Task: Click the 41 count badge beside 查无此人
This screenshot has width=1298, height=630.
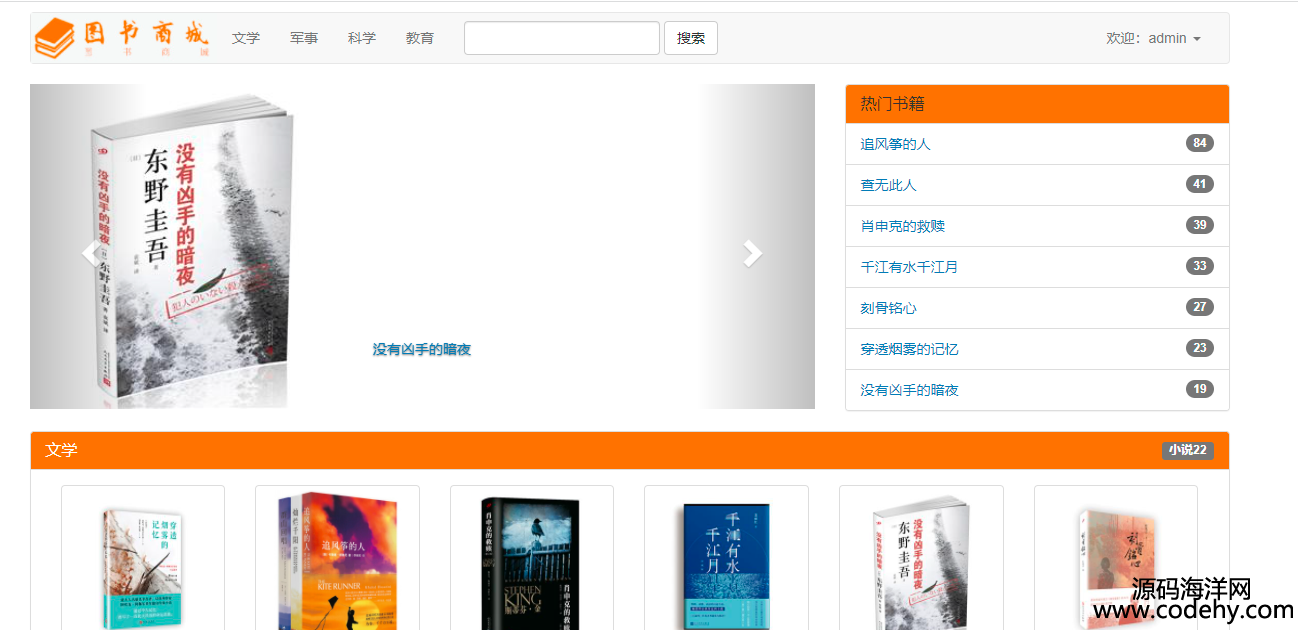Action: (1200, 184)
